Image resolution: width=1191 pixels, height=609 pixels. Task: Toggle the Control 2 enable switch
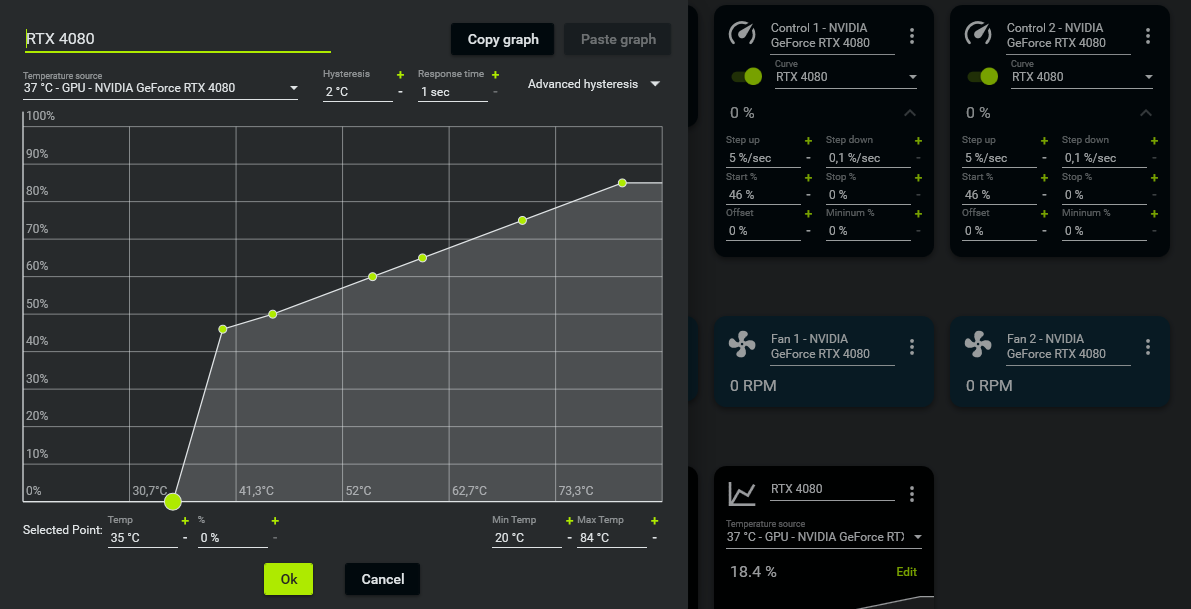[983, 76]
